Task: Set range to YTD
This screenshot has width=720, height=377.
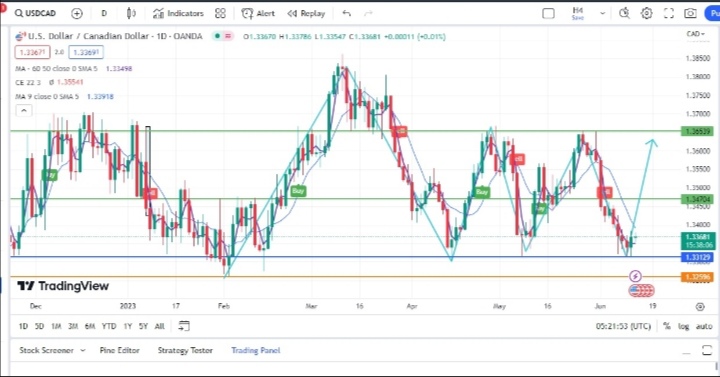Action: tap(109, 326)
